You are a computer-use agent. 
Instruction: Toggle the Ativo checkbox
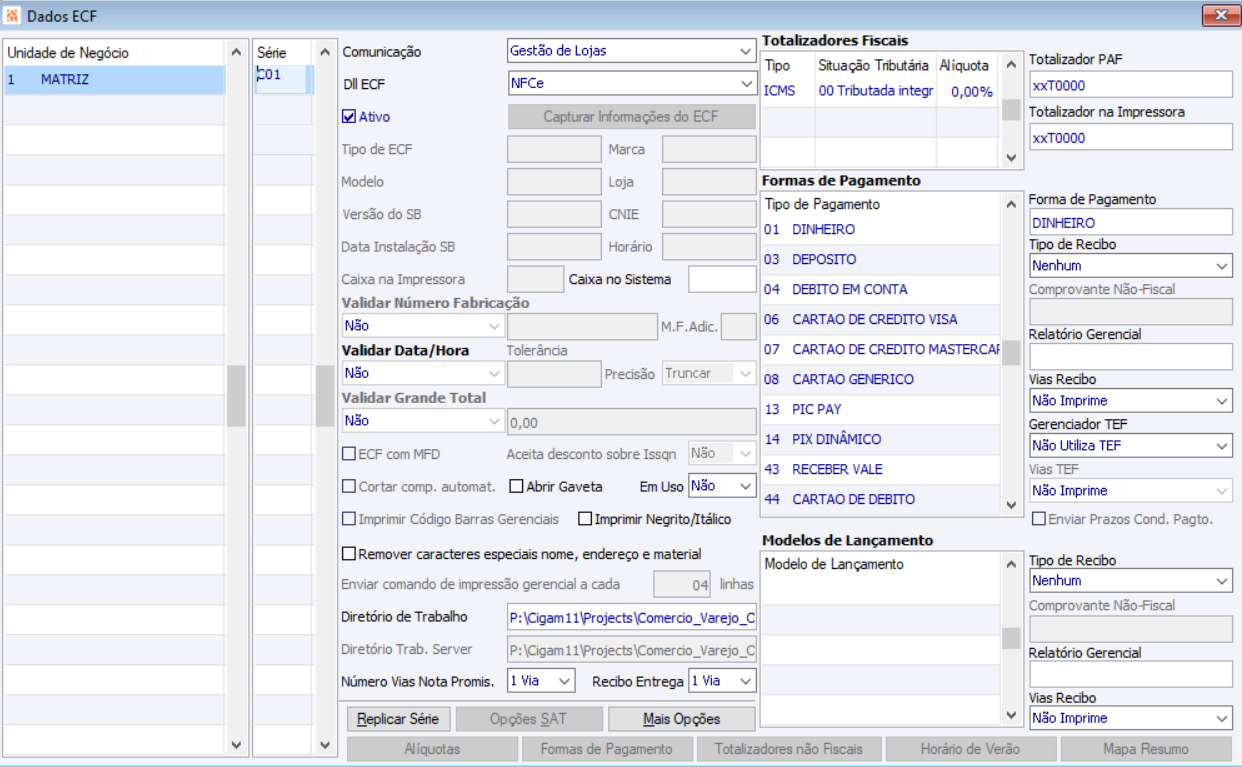[349, 117]
